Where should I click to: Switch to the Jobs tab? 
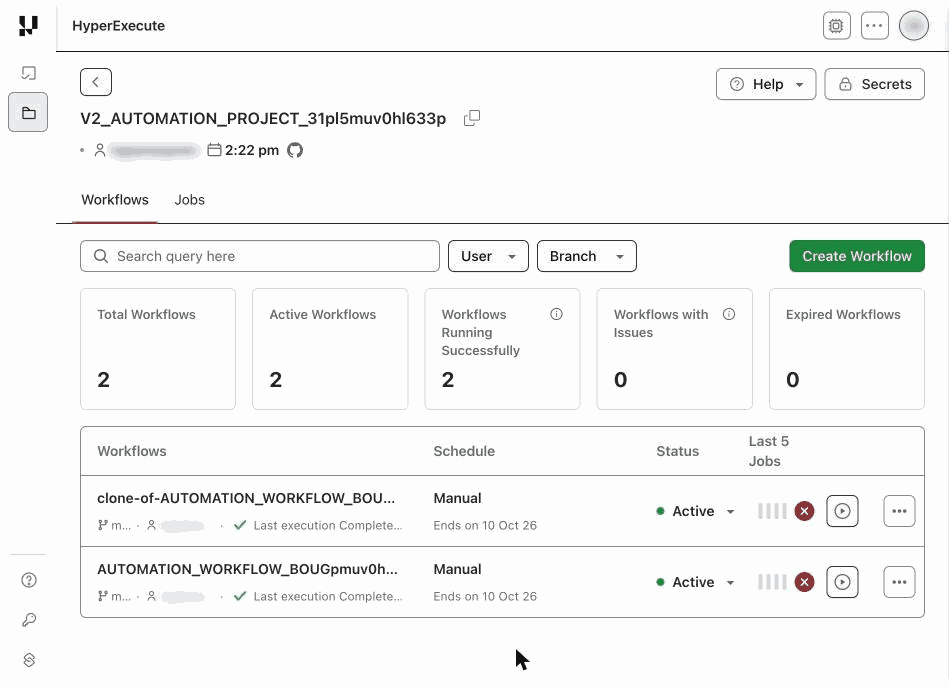click(x=189, y=200)
